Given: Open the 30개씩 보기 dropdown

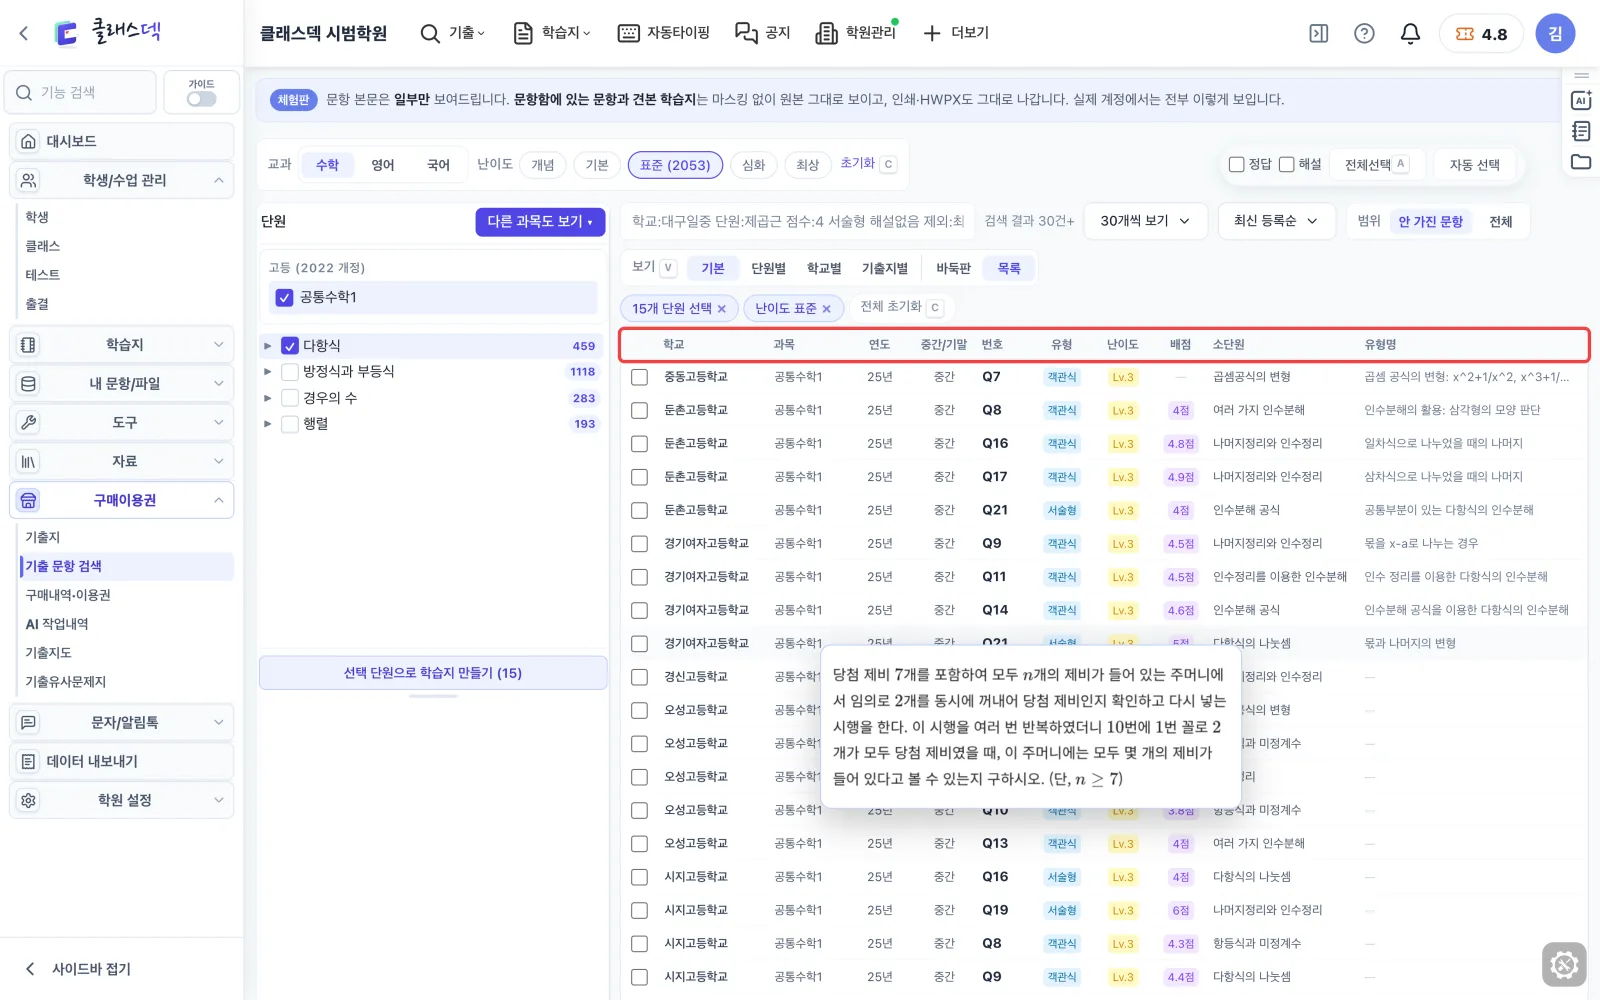Looking at the screenshot, I should (x=1146, y=221).
